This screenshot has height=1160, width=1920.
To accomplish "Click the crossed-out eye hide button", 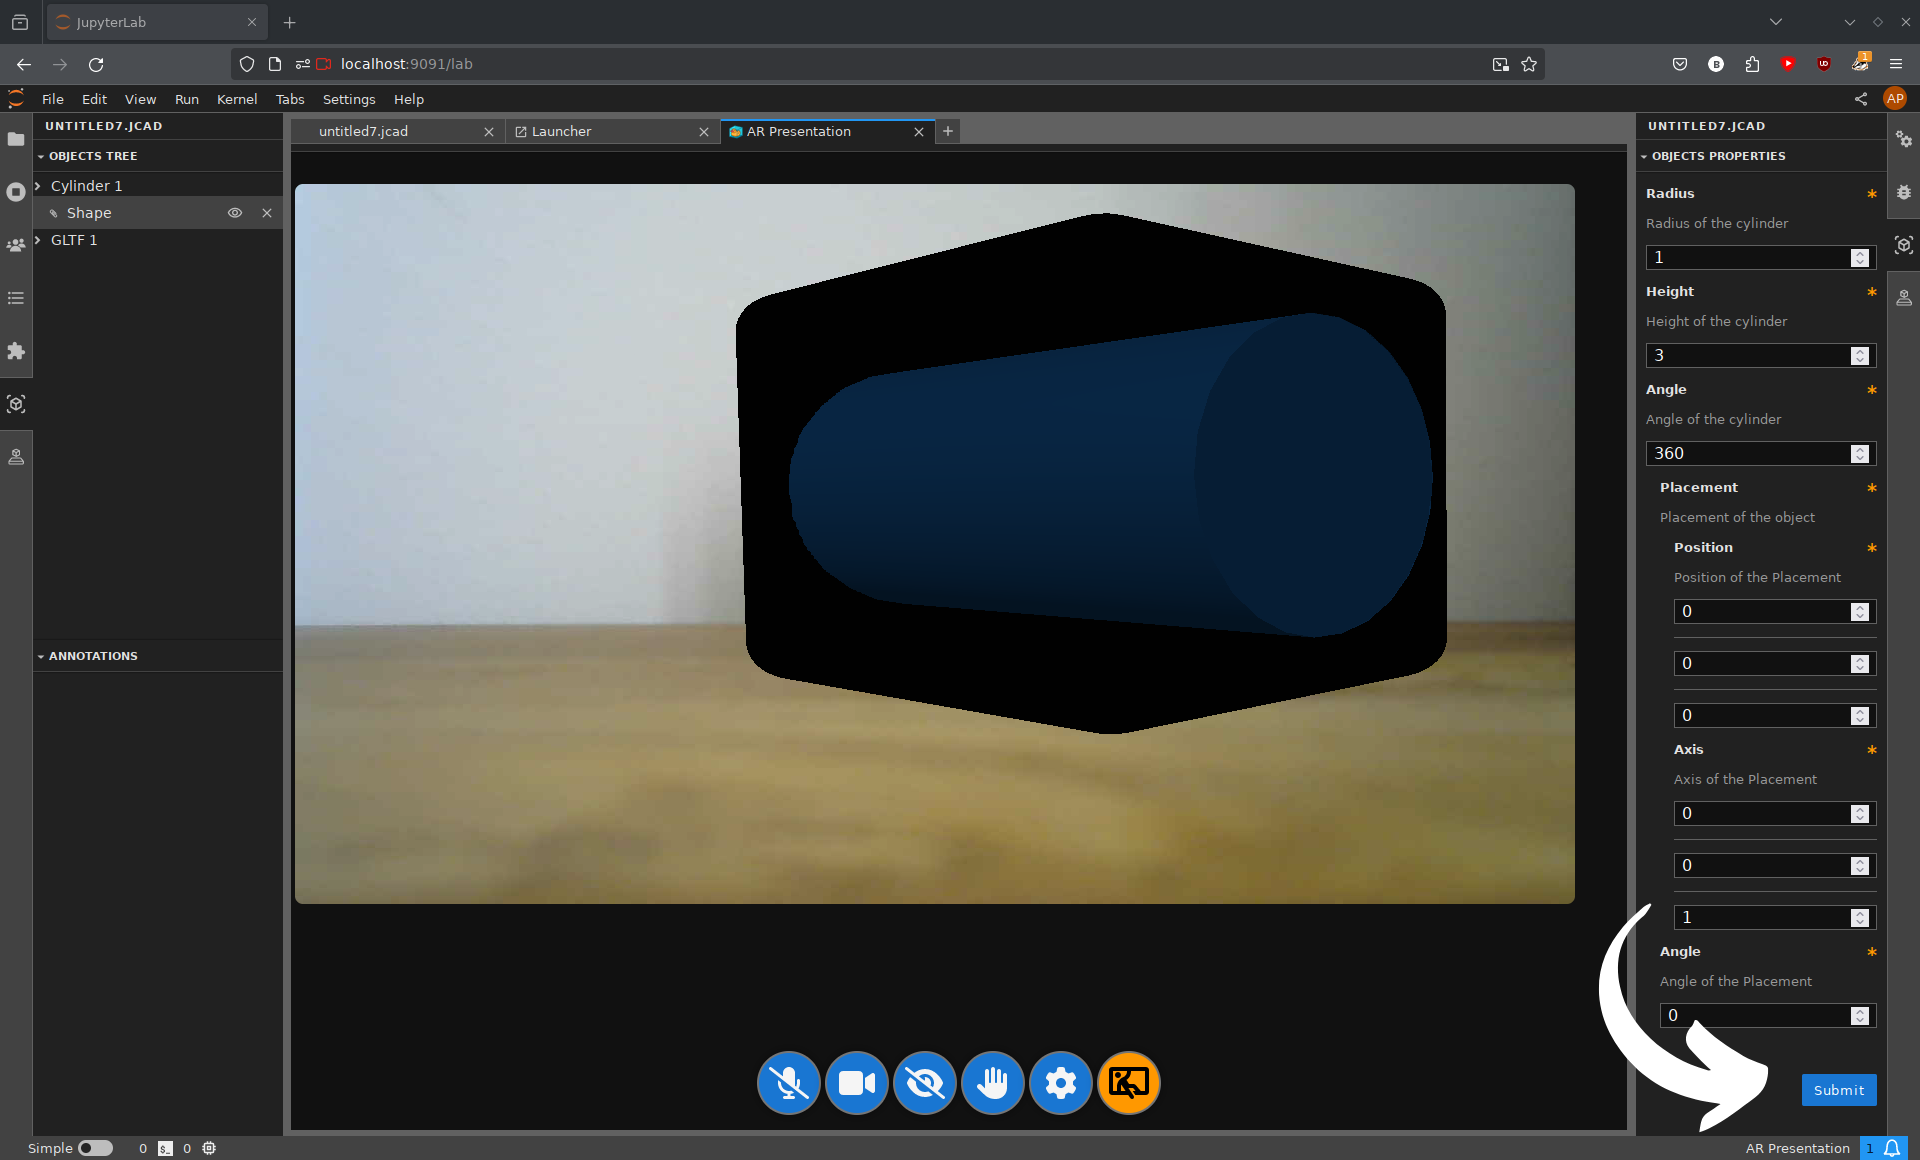I will 924,1083.
